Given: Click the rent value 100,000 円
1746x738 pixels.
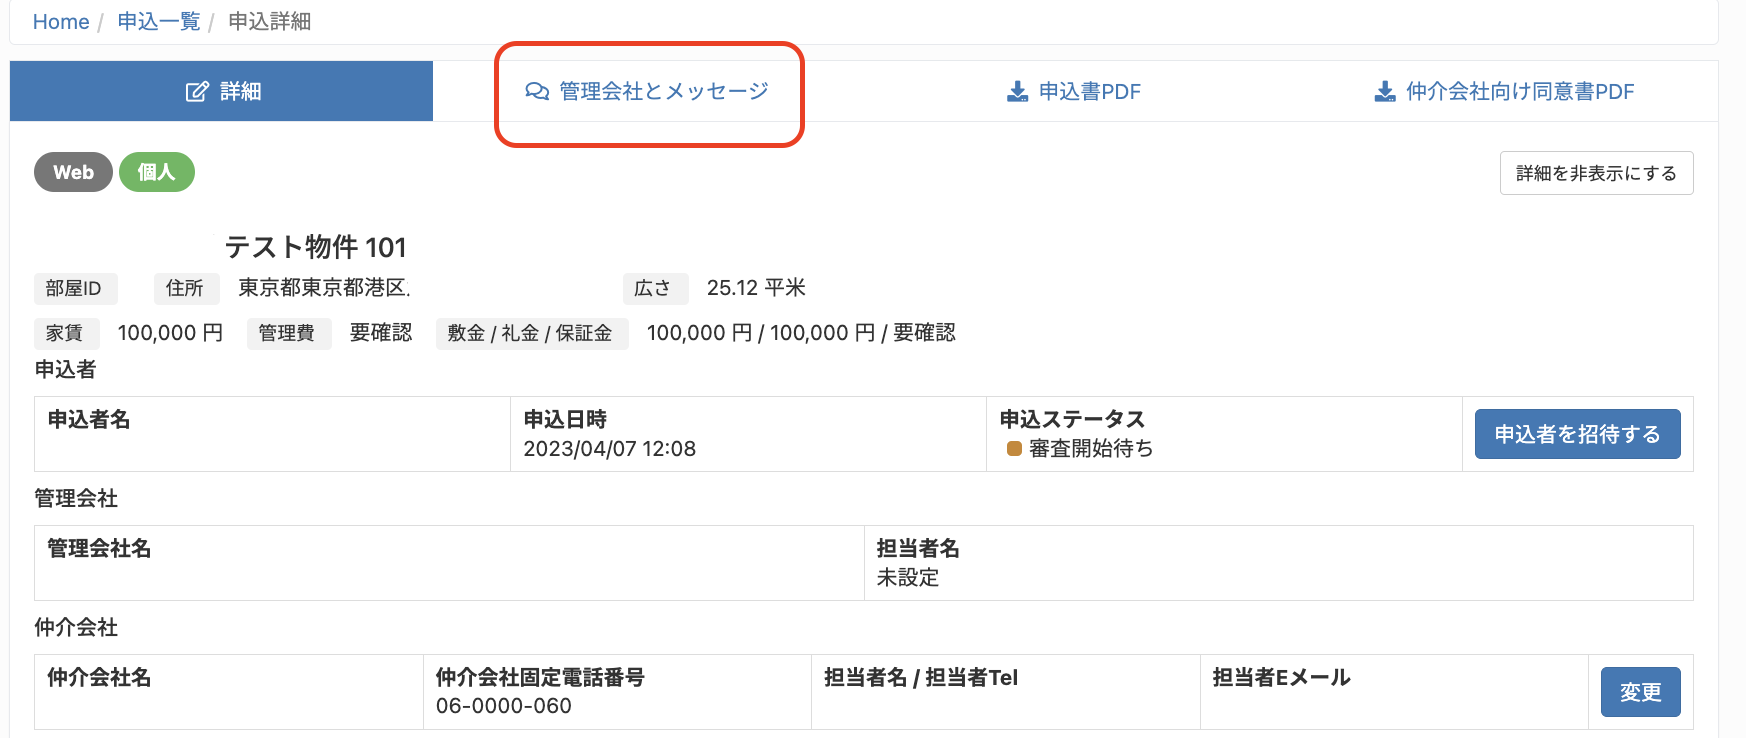Looking at the screenshot, I should point(170,333).
